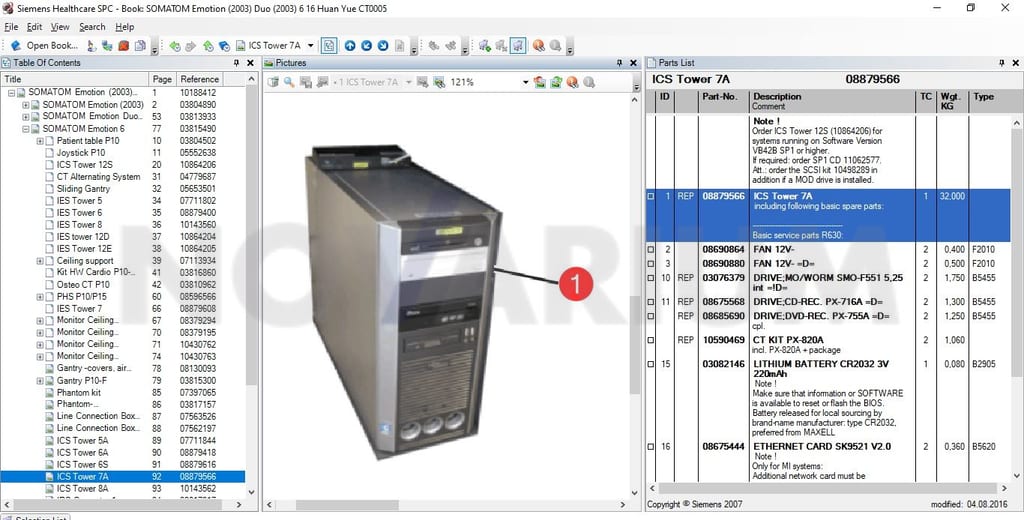Open the View menu
1024x520 pixels.
60,27
